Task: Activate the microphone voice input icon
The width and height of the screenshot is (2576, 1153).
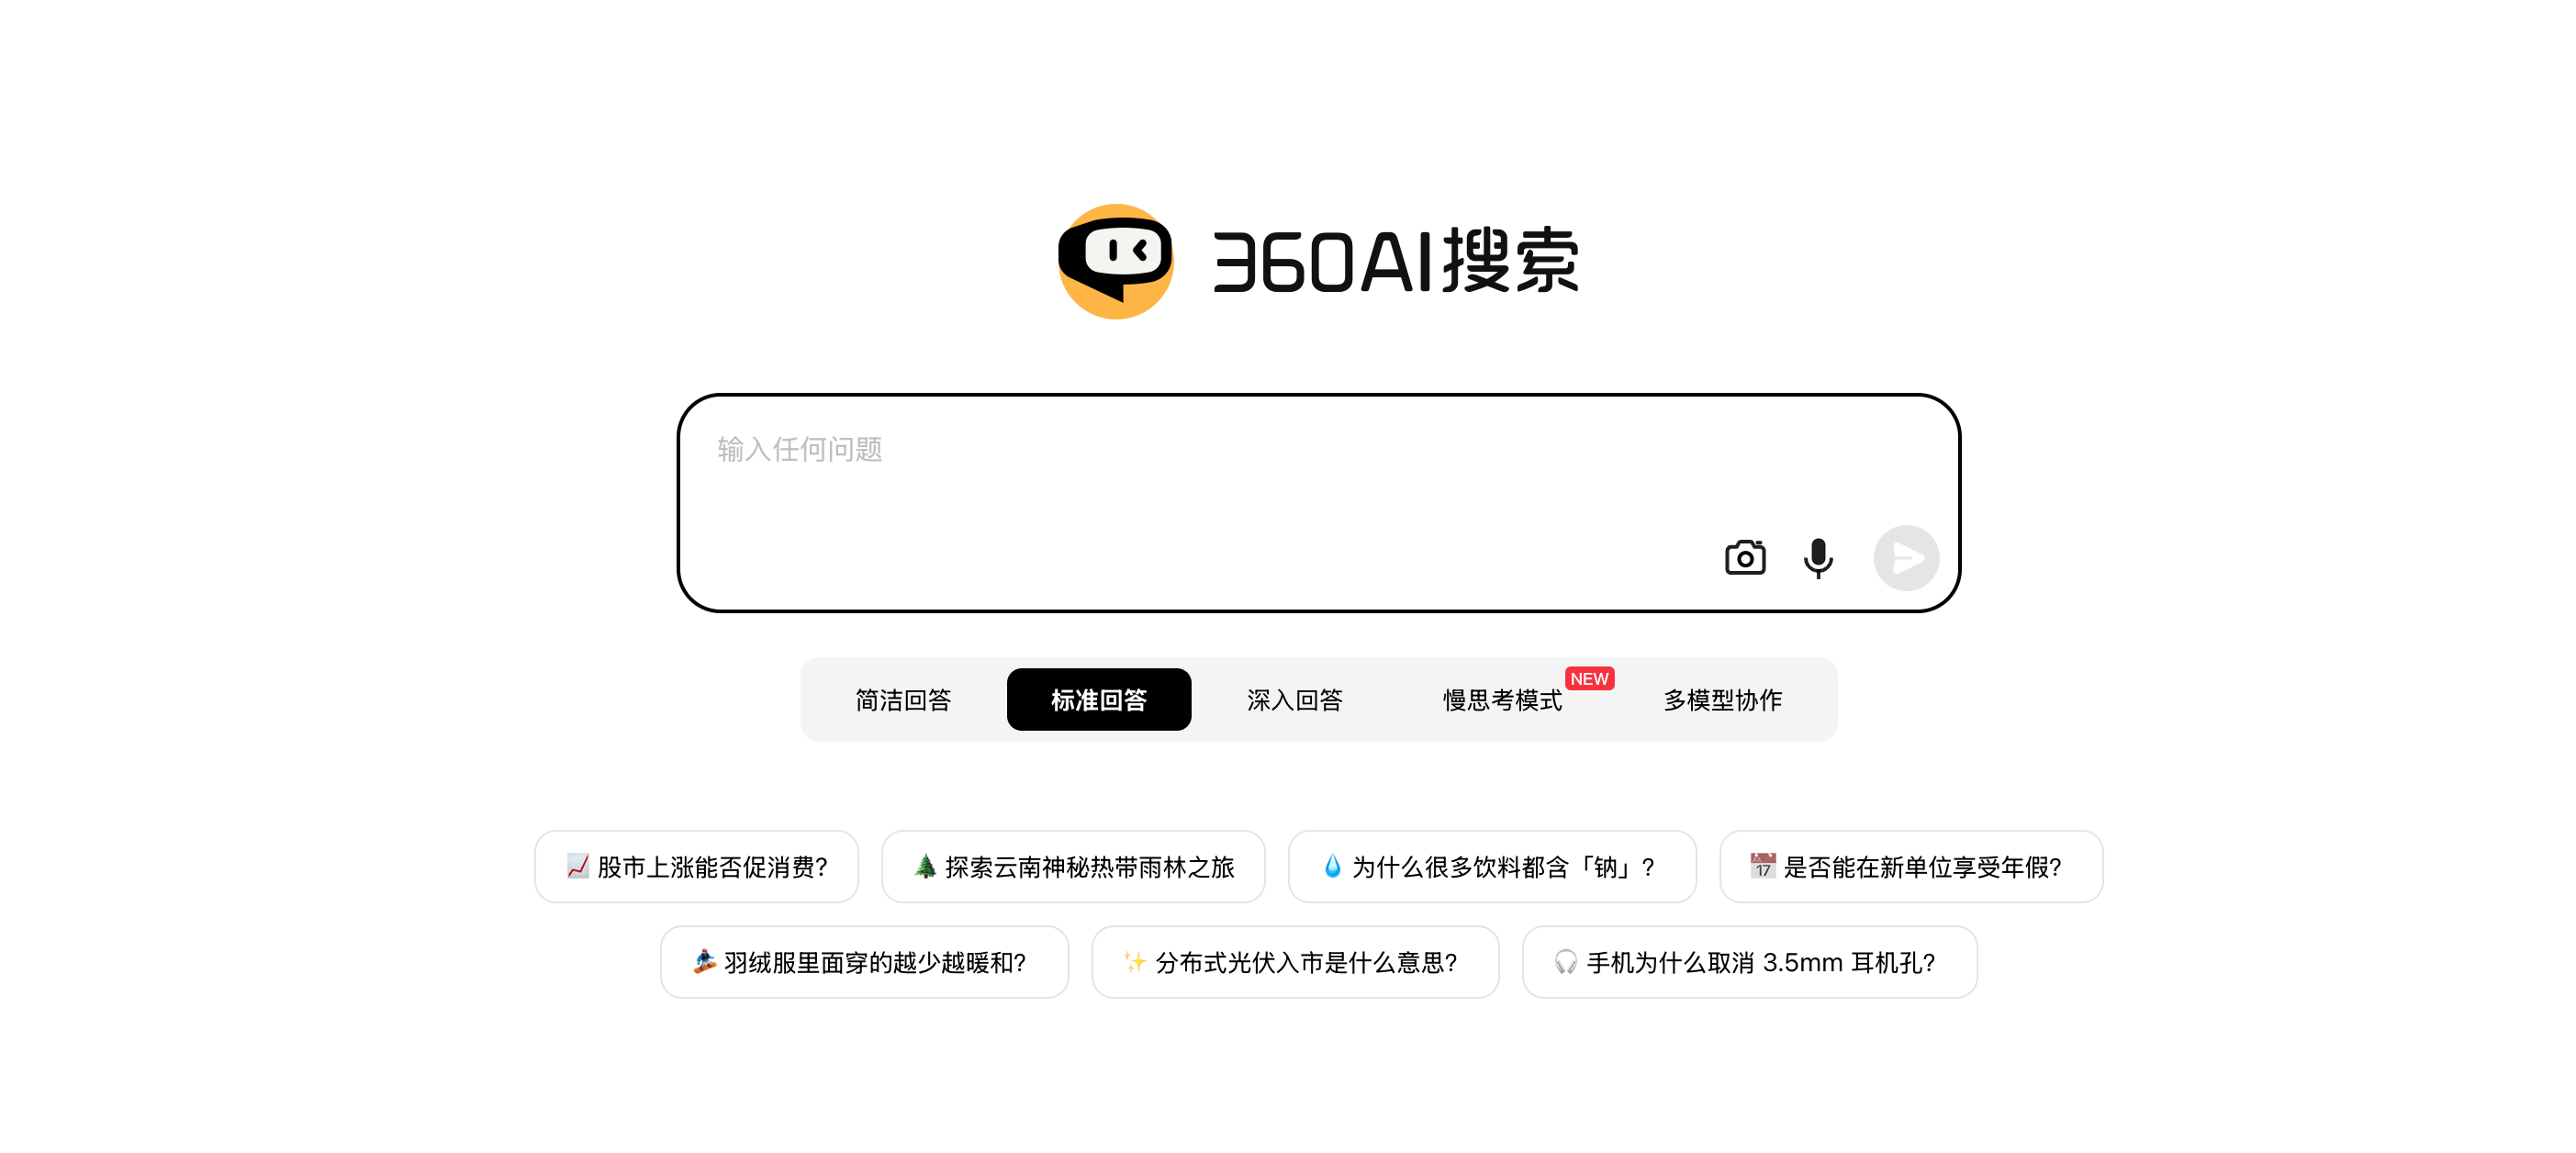Action: tap(1818, 558)
